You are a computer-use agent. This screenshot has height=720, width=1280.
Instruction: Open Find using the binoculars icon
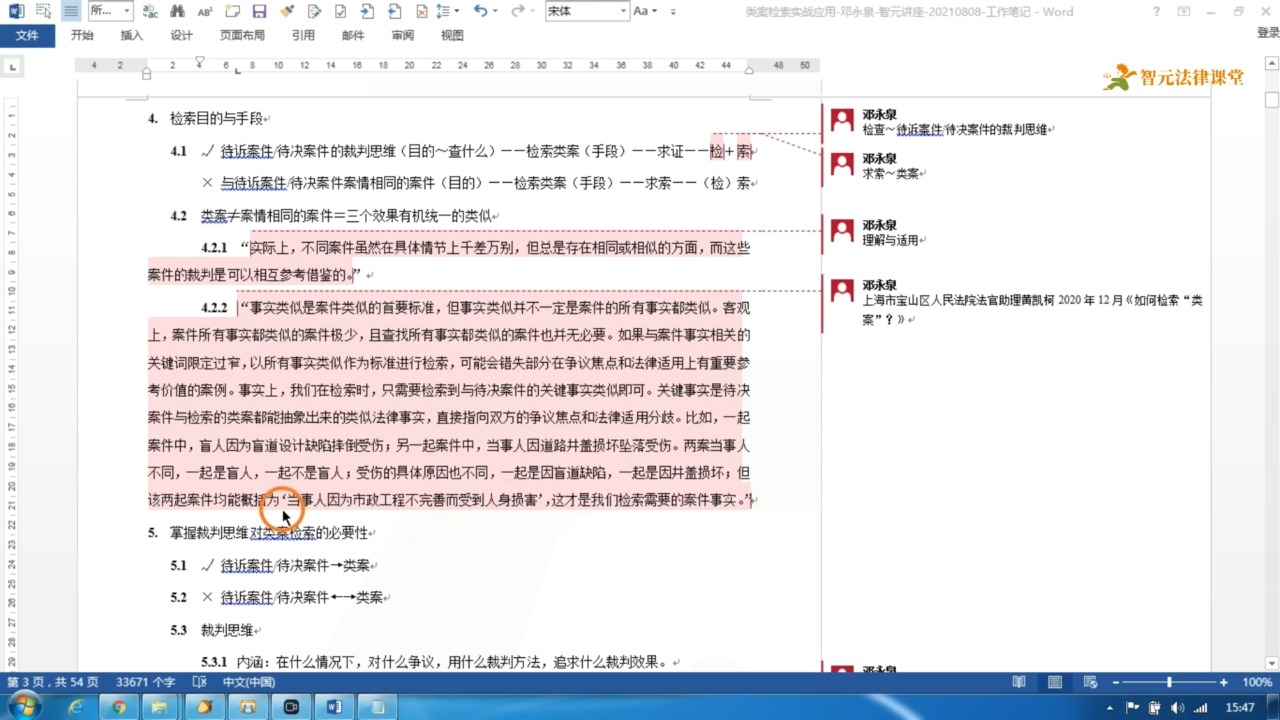(177, 11)
